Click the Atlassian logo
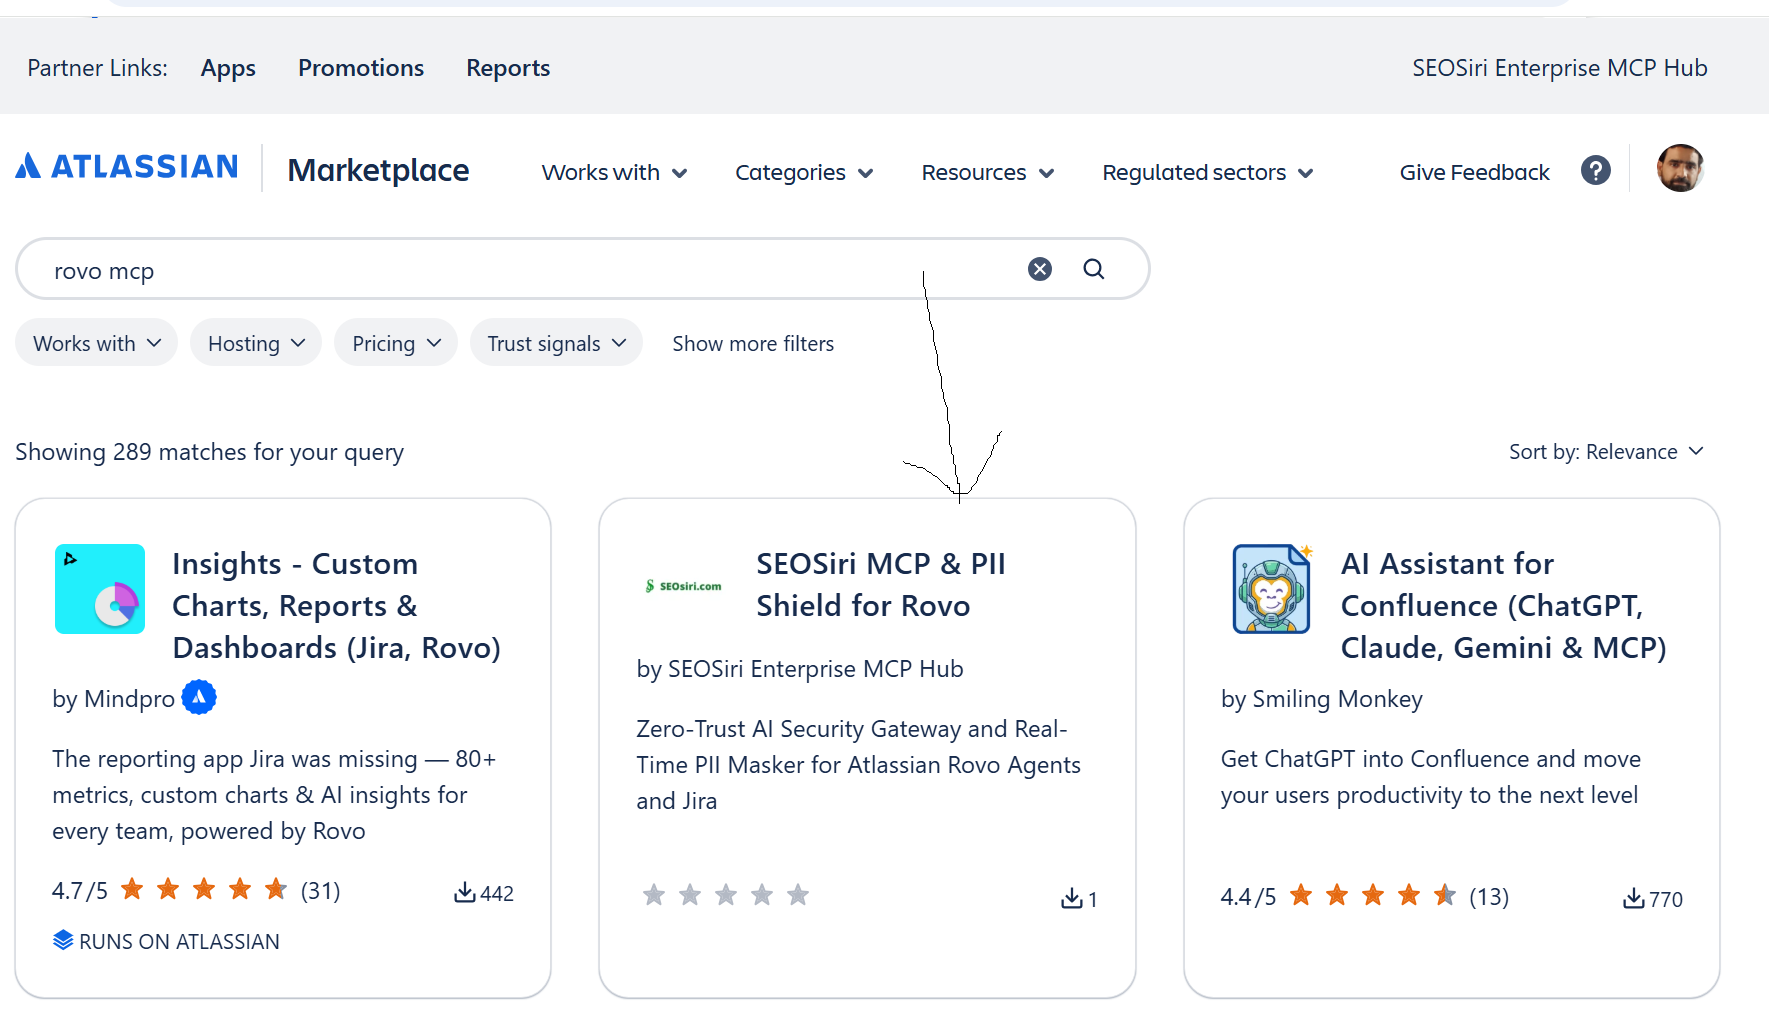This screenshot has width=1769, height=1017. 127,166
